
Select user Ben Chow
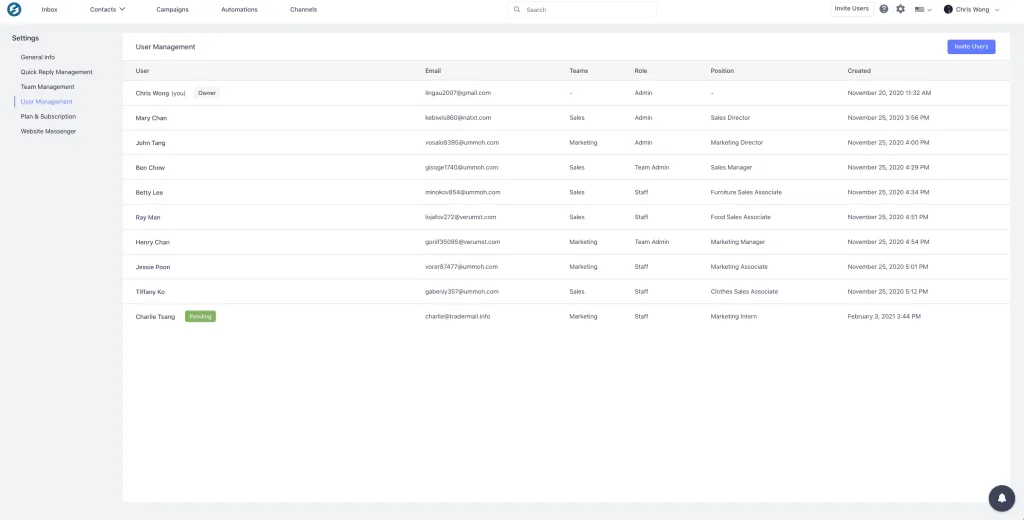pos(150,168)
